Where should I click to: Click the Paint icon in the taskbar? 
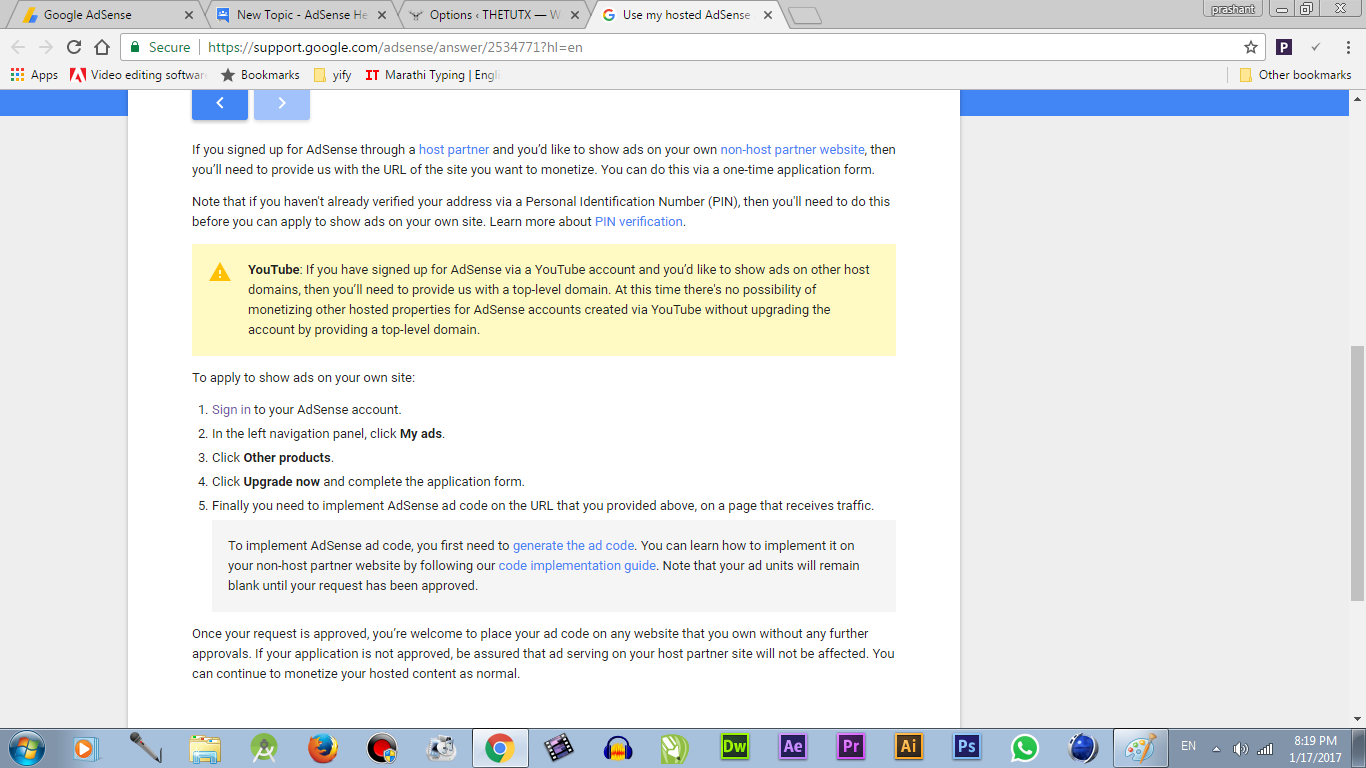(1140, 748)
